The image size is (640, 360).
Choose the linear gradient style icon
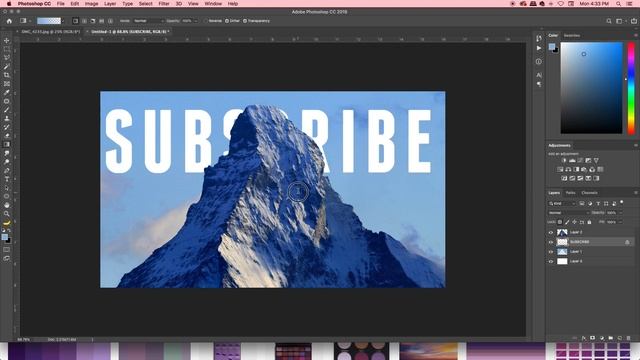pyautogui.click(x=76, y=21)
